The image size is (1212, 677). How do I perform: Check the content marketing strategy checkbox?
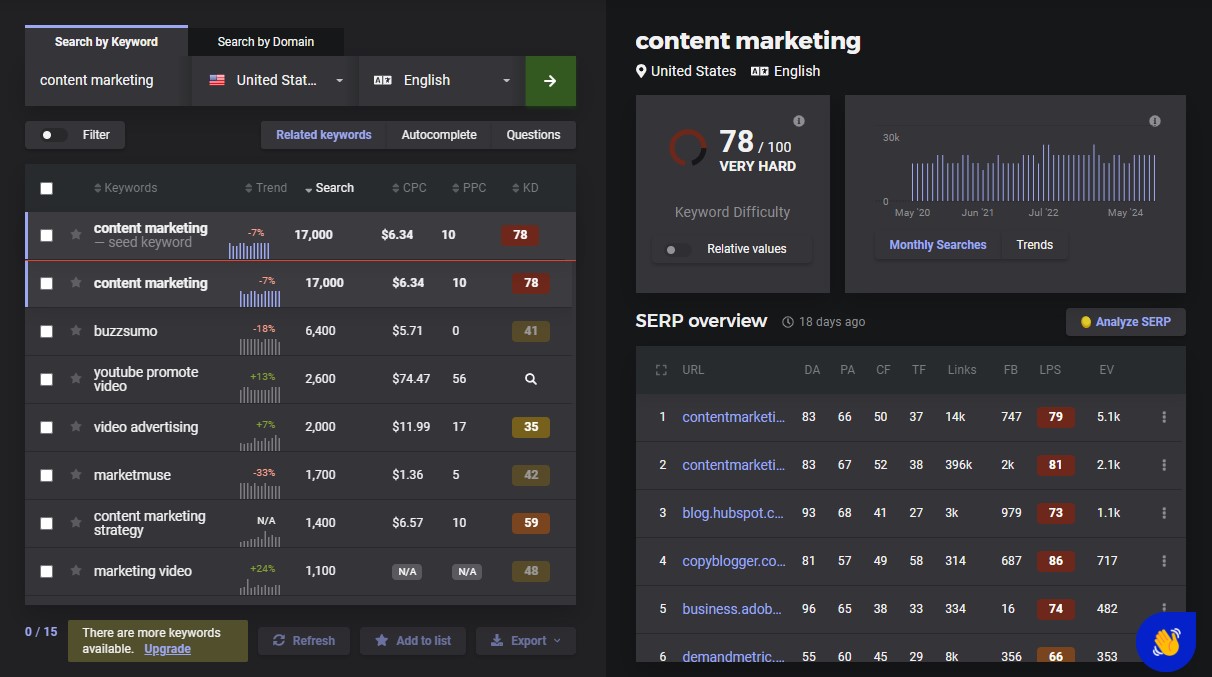tap(46, 523)
